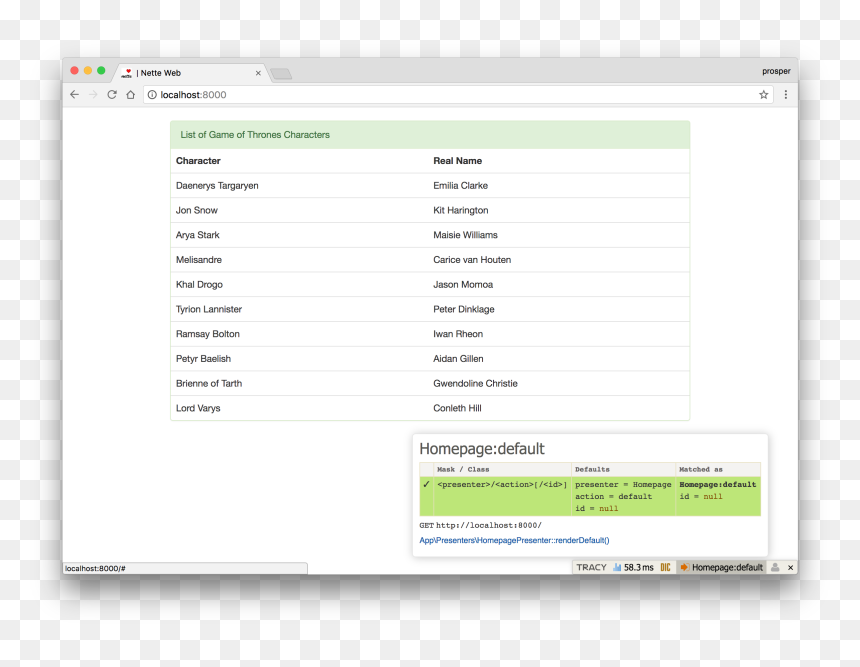The image size is (860, 667).
Task: Select the Maisie Williams cell
Action: (x=558, y=235)
